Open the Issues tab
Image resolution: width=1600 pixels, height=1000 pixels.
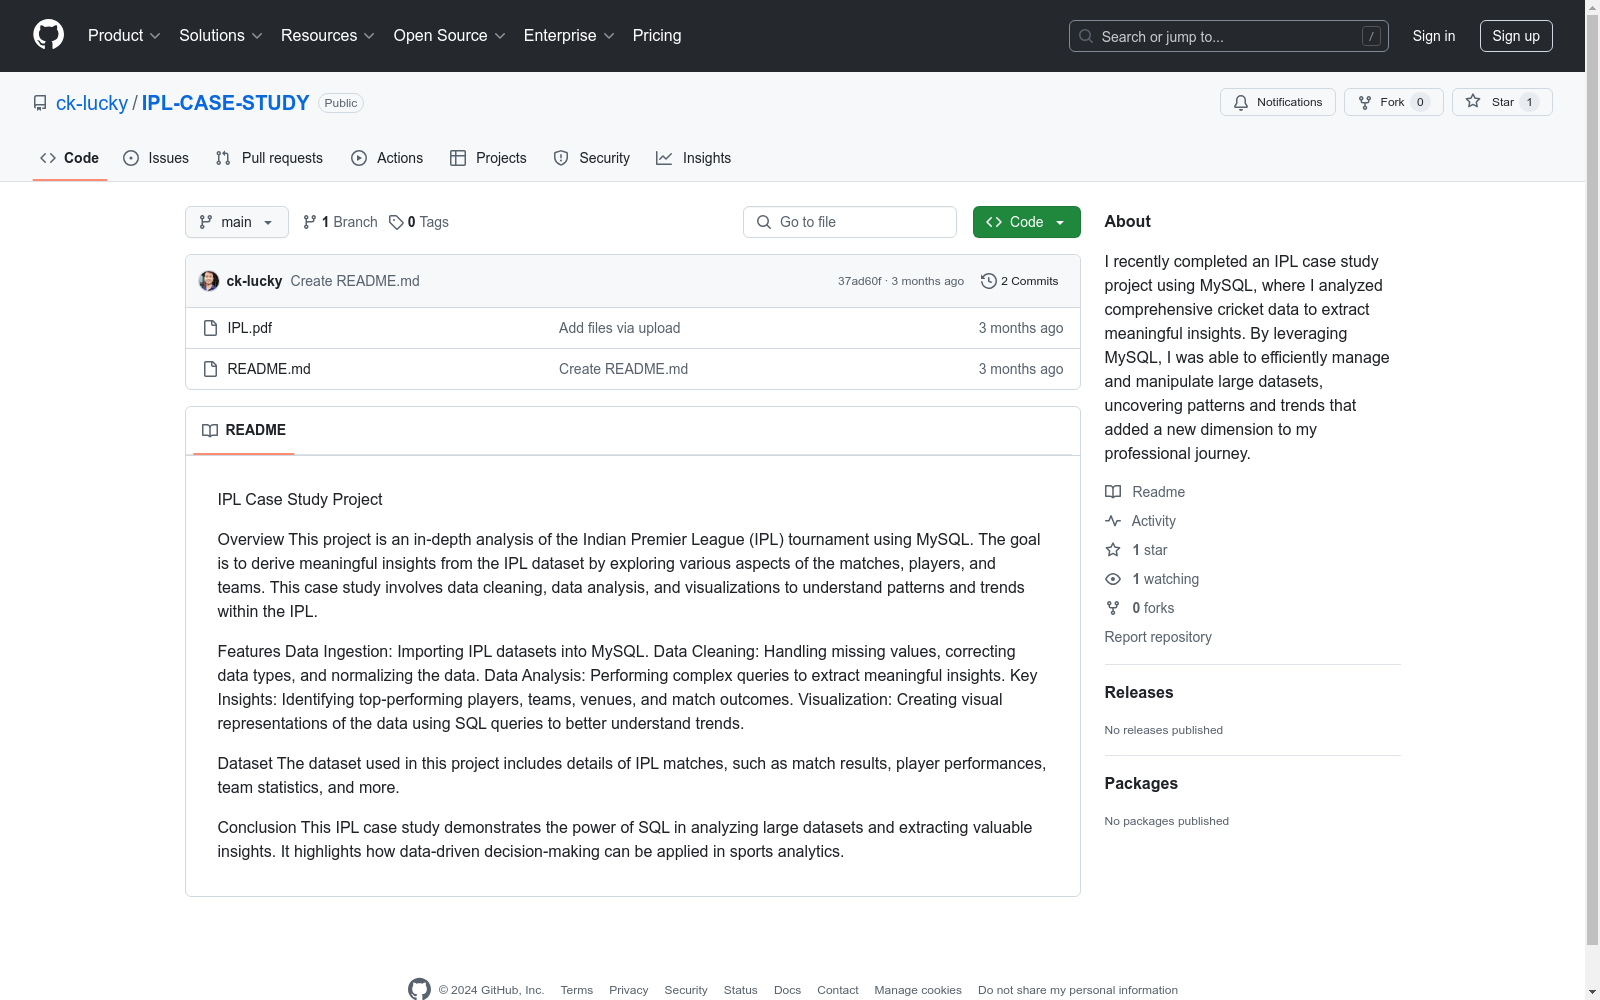pos(156,158)
